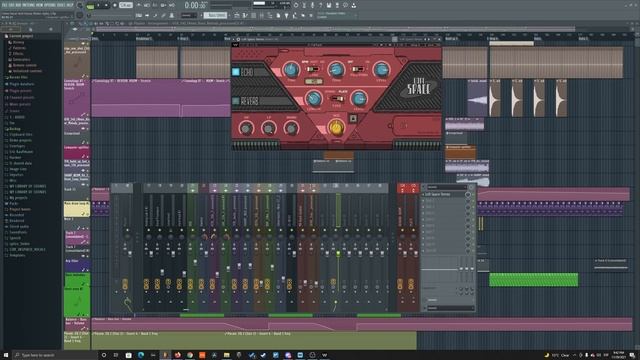640x360 pixels.
Task: Click the playlist horizontal scrollbar at the top
Action: (x=335, y=29)
